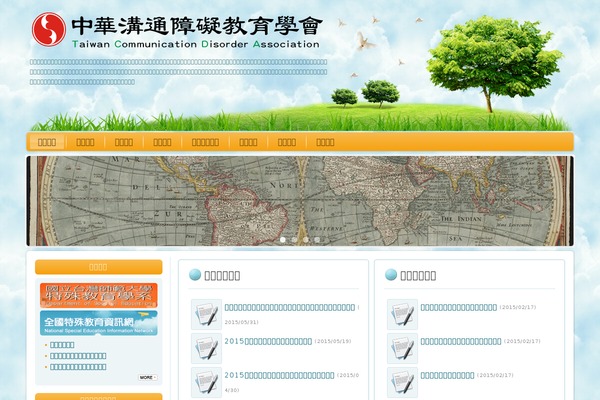Open the document icon beside the 2015/05/19 entry
Viewport: 600px width, 400px height.
[x=206, y=348]
